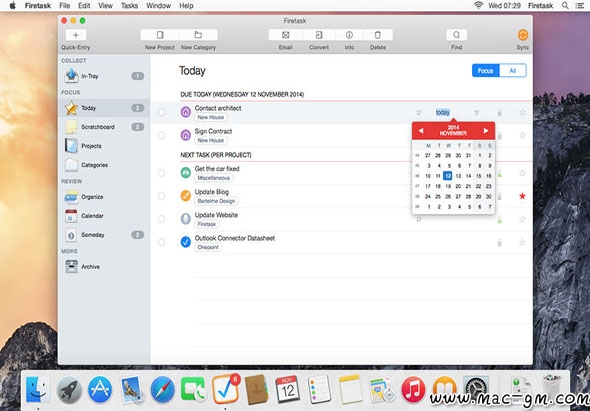Screen dimensions: 590x411
Task: Open Projects in the sidebar
Action: point(104,146)
